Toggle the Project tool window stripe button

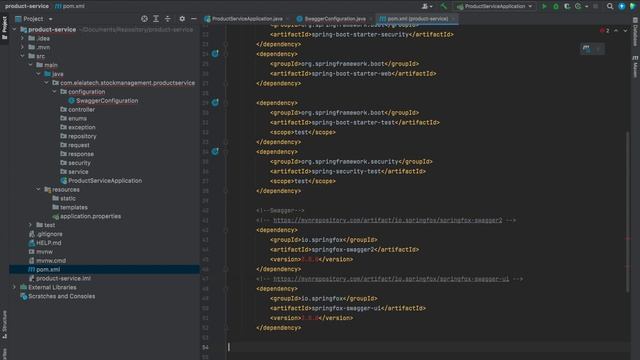pyautogui.click(x=4, y=28)
